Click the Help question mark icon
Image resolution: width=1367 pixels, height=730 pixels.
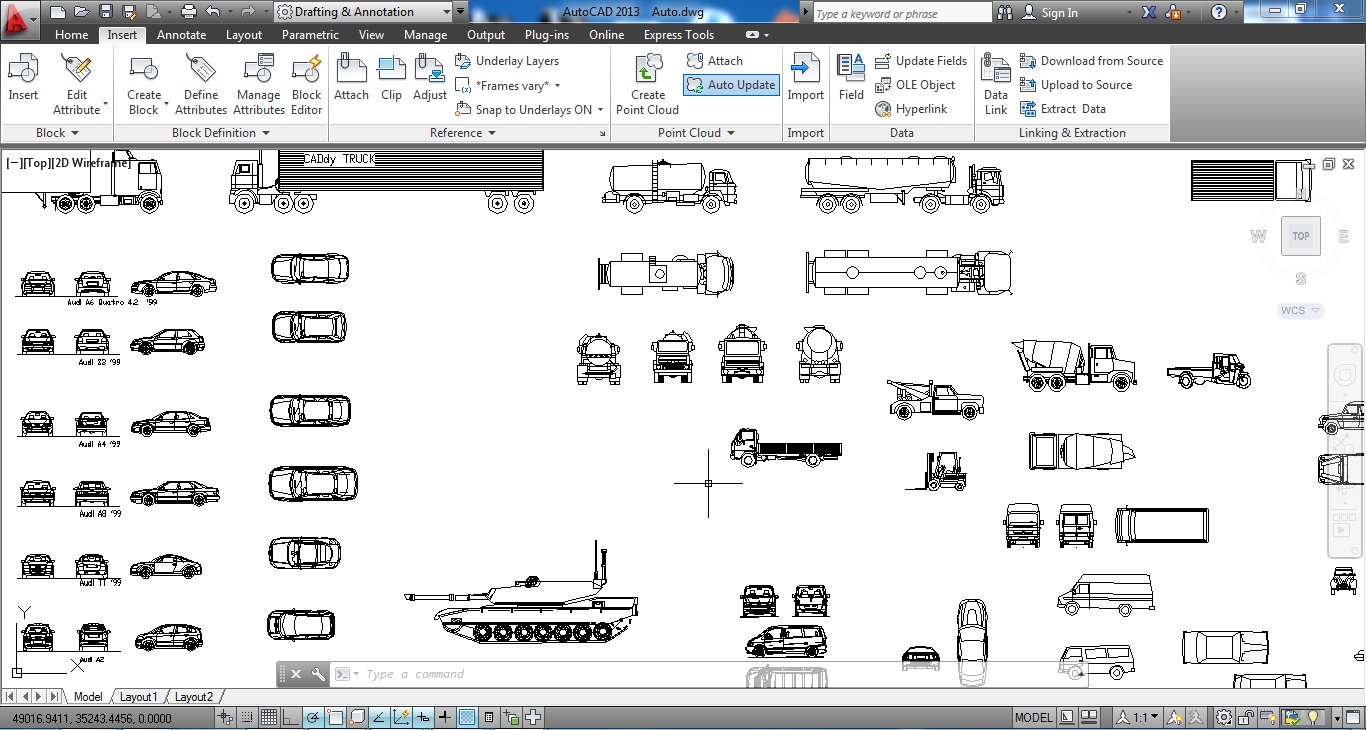[x=1218, y=12]
